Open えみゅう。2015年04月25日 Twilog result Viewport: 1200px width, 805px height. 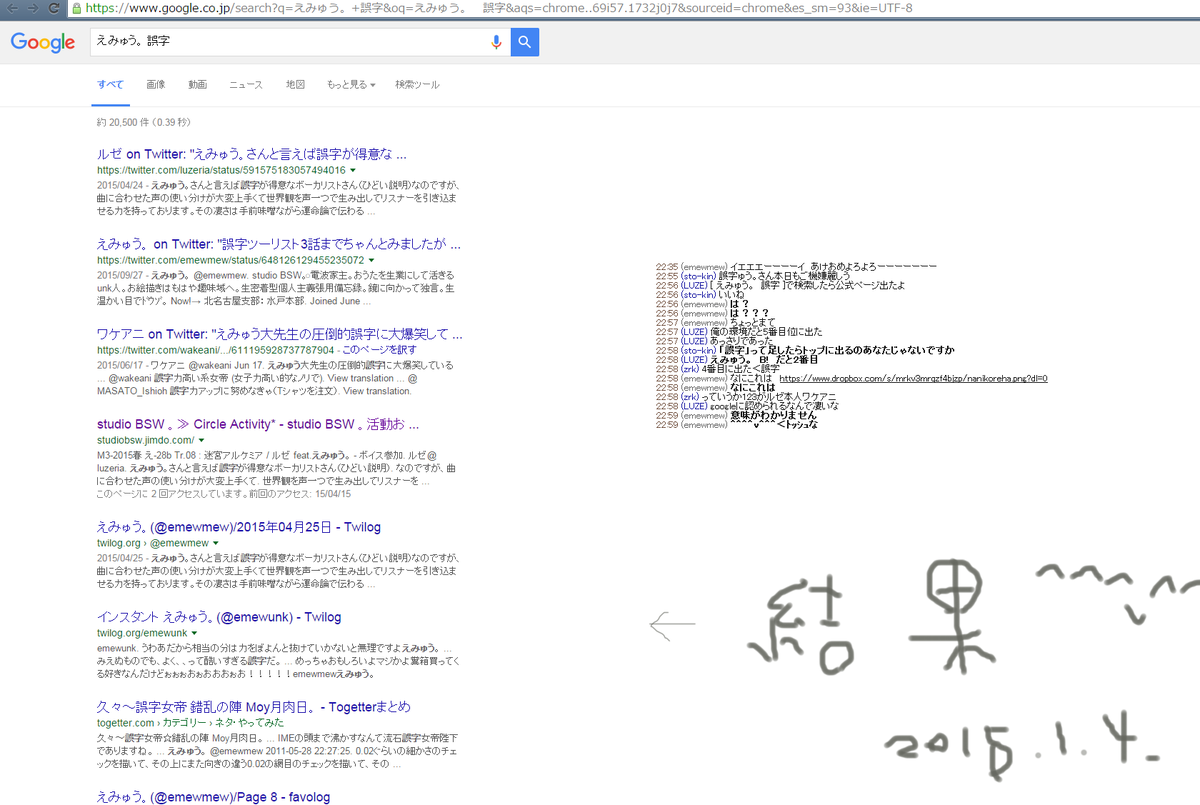point(239,527)
